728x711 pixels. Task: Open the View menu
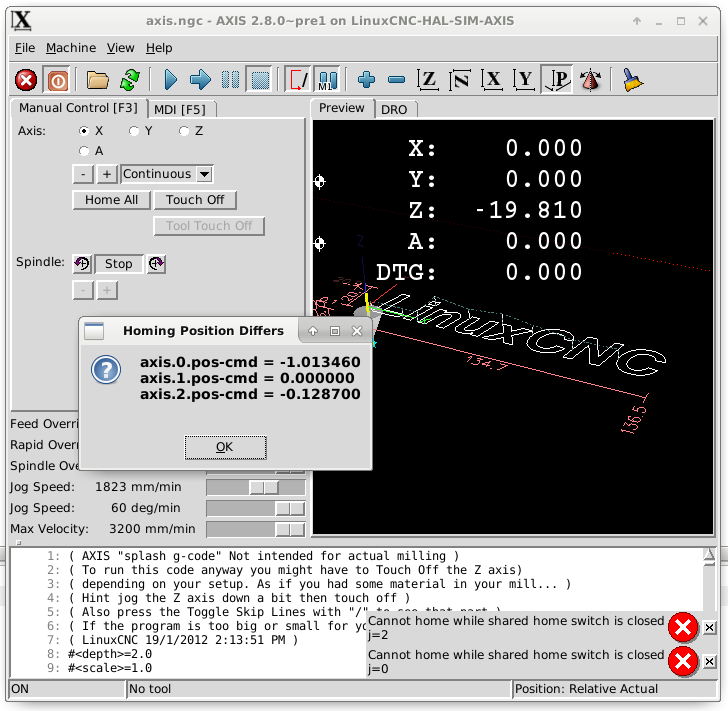tap(120, 48)
